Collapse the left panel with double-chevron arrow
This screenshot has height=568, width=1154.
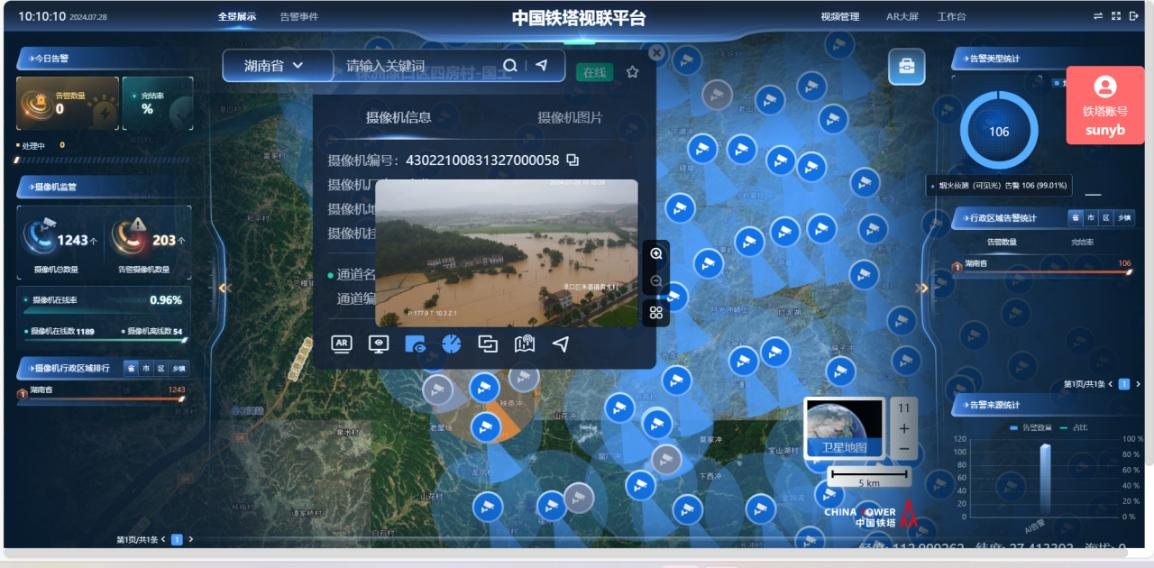225,288
